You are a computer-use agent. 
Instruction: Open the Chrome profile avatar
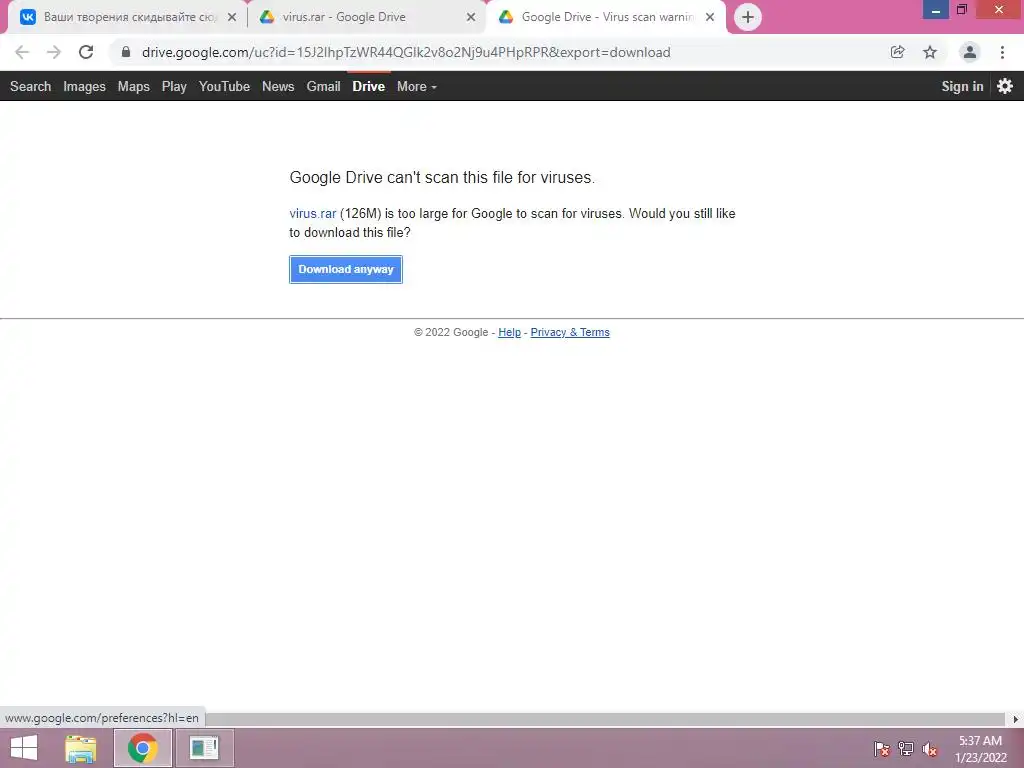970,52
